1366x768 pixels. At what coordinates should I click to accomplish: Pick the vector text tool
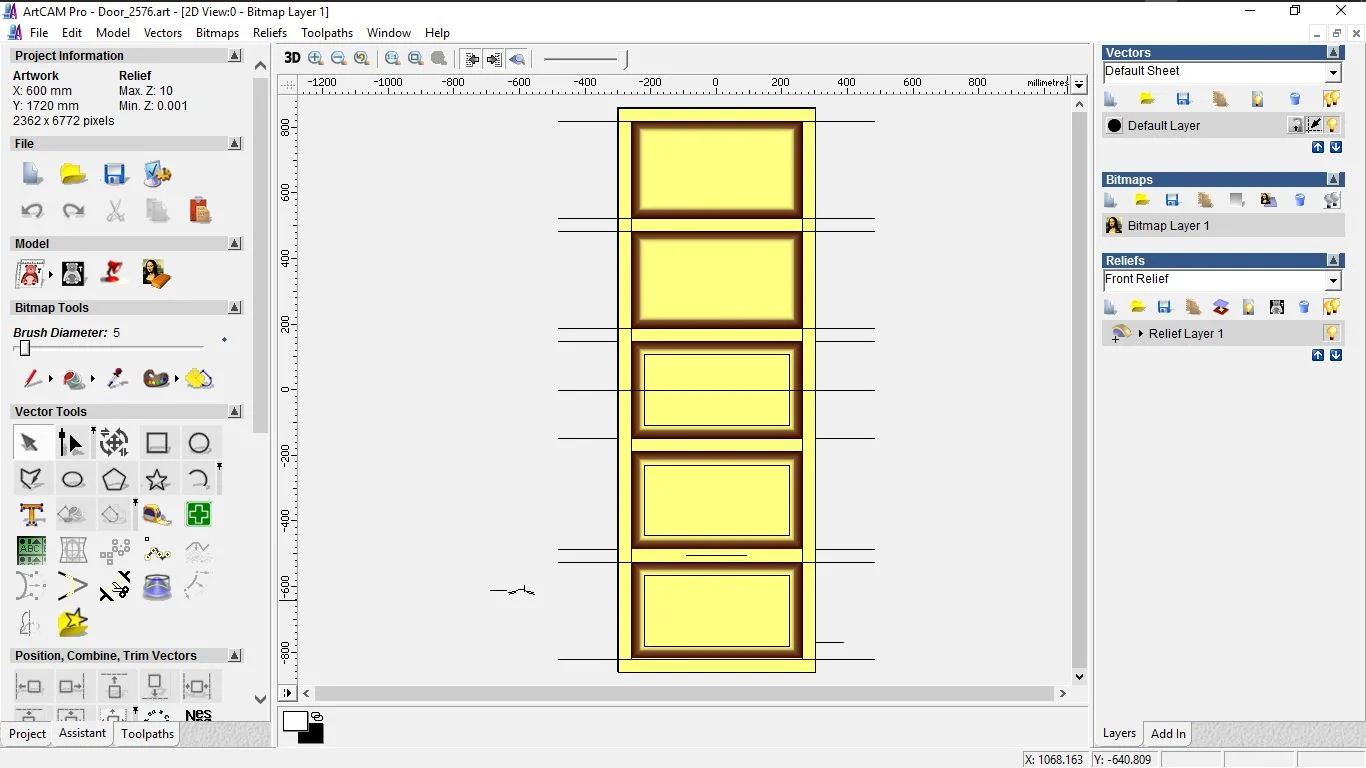tap(31, 515)
